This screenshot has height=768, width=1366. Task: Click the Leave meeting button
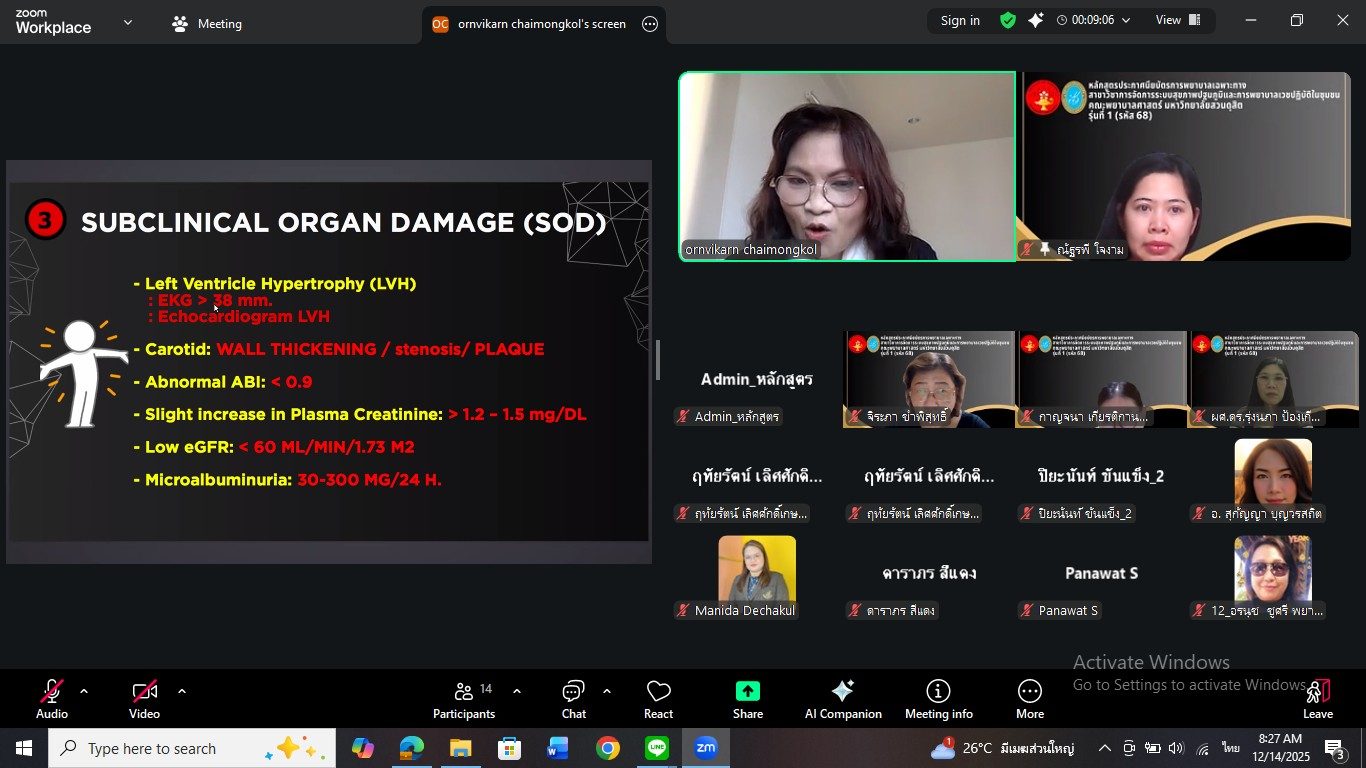click(x=1317, y=699)
